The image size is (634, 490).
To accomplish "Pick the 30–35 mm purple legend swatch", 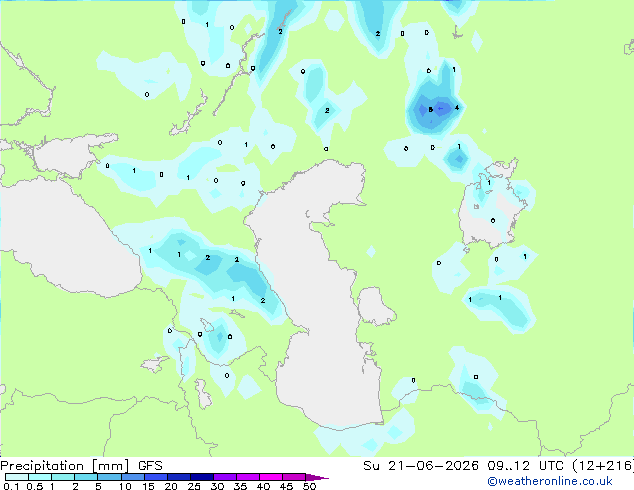I will pos(225,477).
